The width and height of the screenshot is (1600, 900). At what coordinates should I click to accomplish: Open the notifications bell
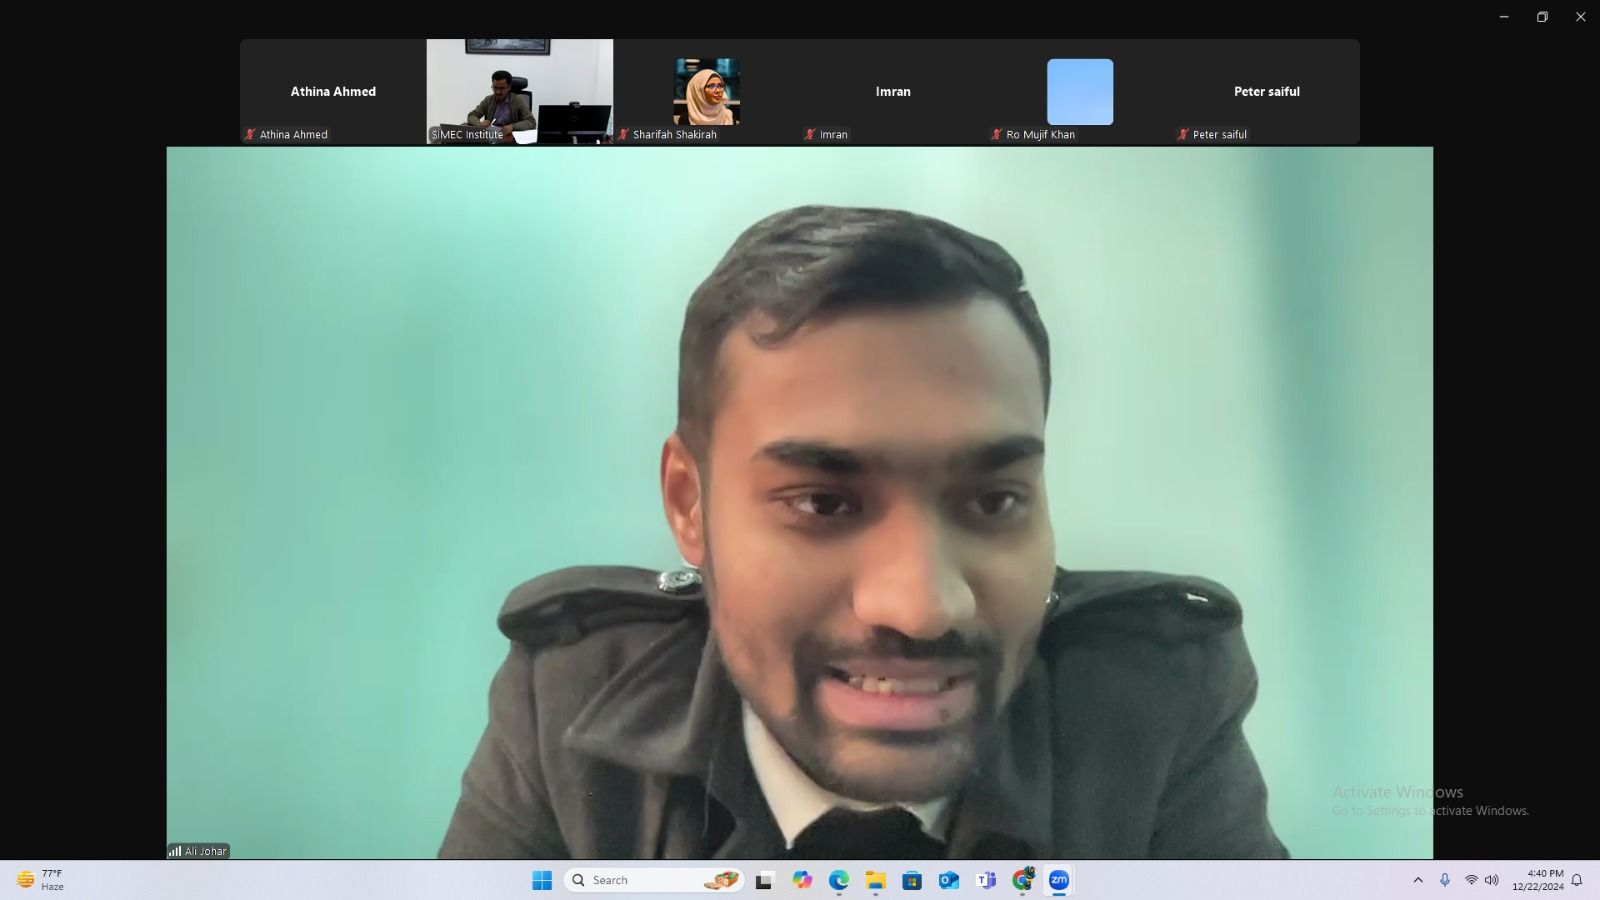point(1577,880)
